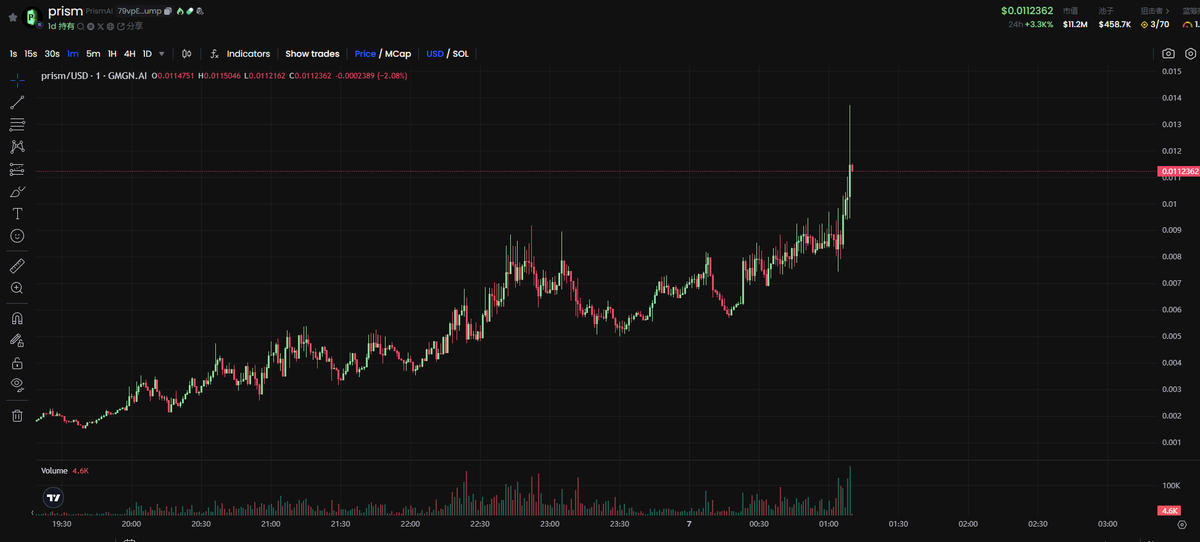The width and height of the screenshot is (1200, 542).
Task: Select the crosshair cursor tool
Action: (17, 80)
